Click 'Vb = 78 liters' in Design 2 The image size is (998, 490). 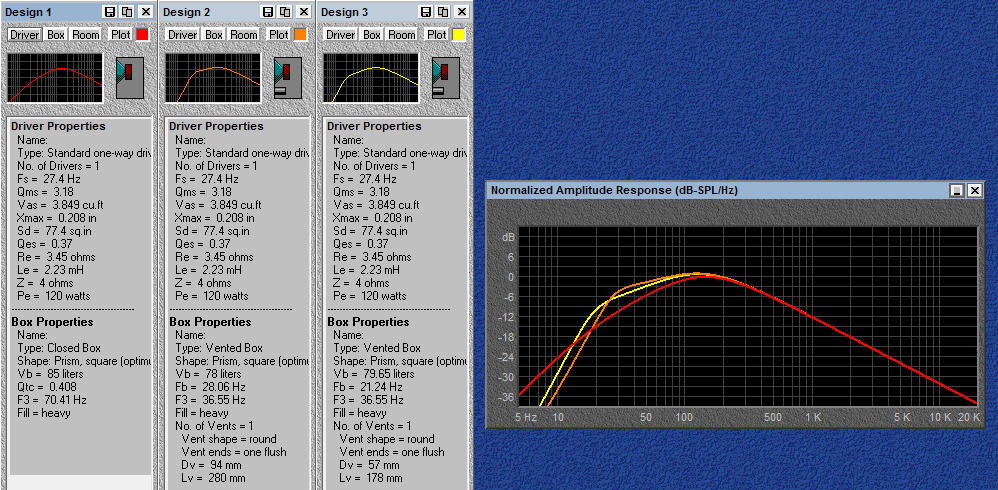tap(208, 374)
